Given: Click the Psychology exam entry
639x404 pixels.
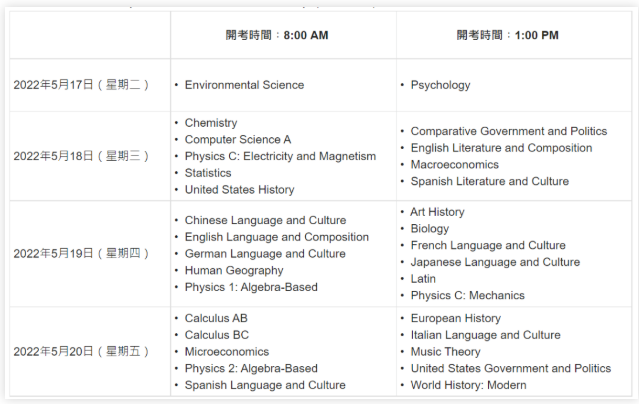Looking at the screenshot, I should 440,85.
